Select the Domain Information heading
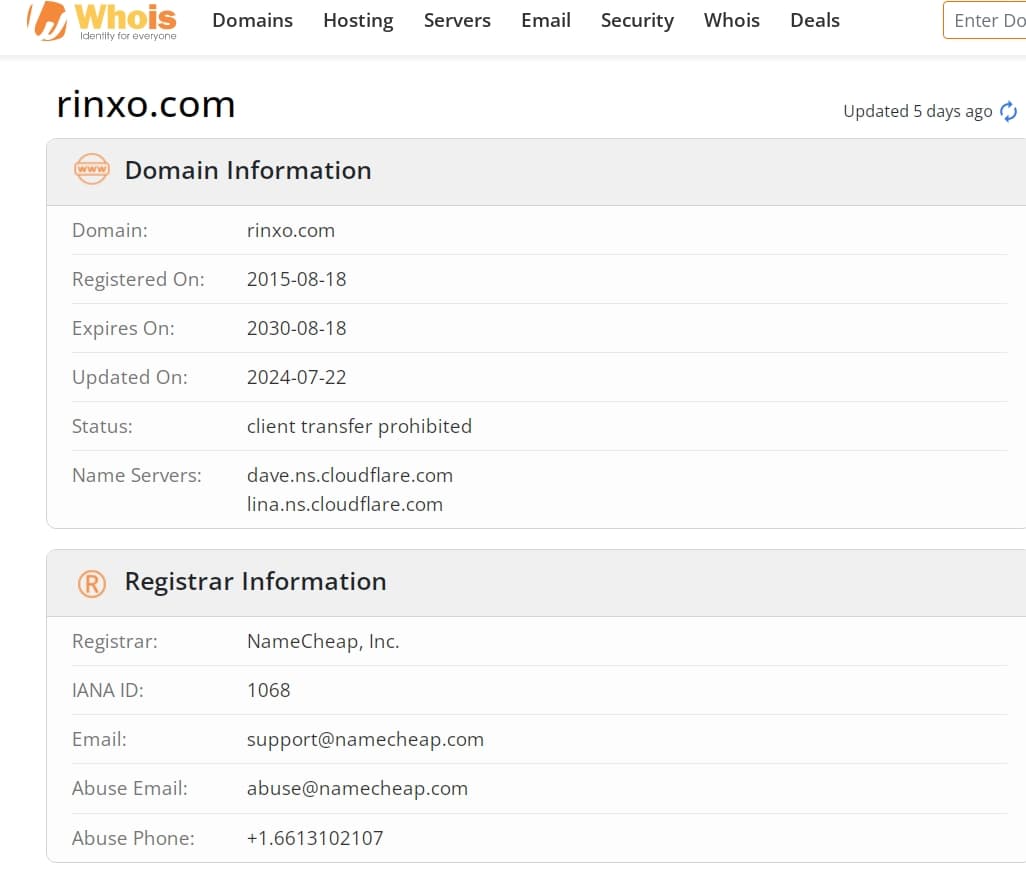This screenshot has height=879, width=1026. pos(248,170)
